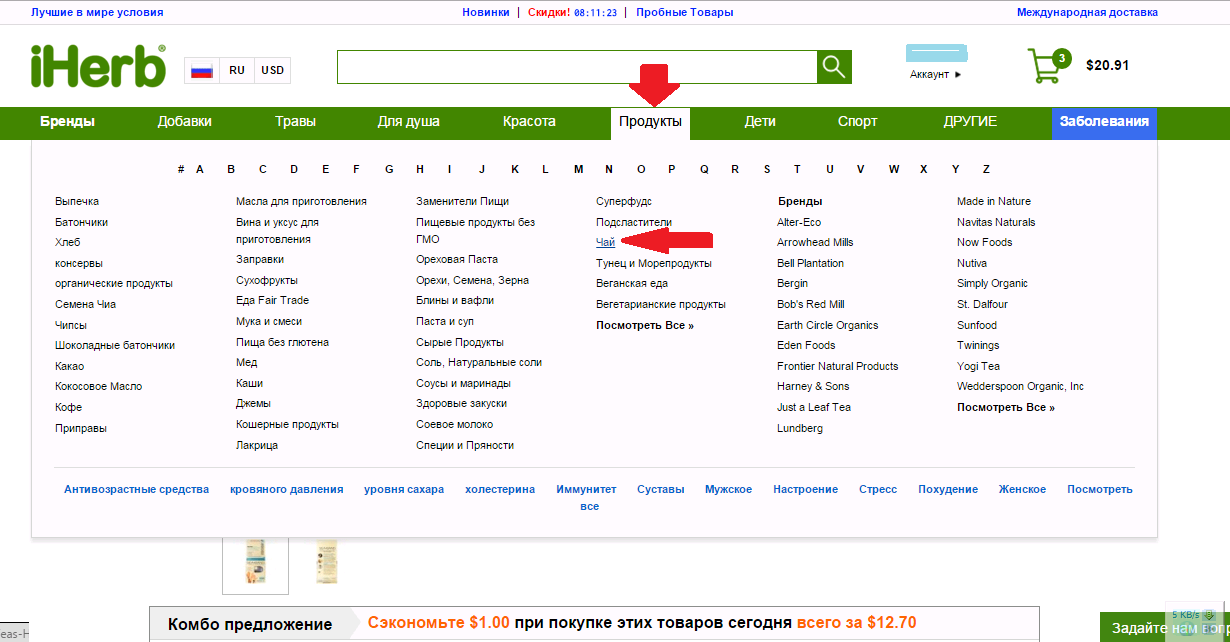1230x642 pixels.
Task: Click Посмотреть Все under Wedderspoon Organic
Action: (1006, 407)
